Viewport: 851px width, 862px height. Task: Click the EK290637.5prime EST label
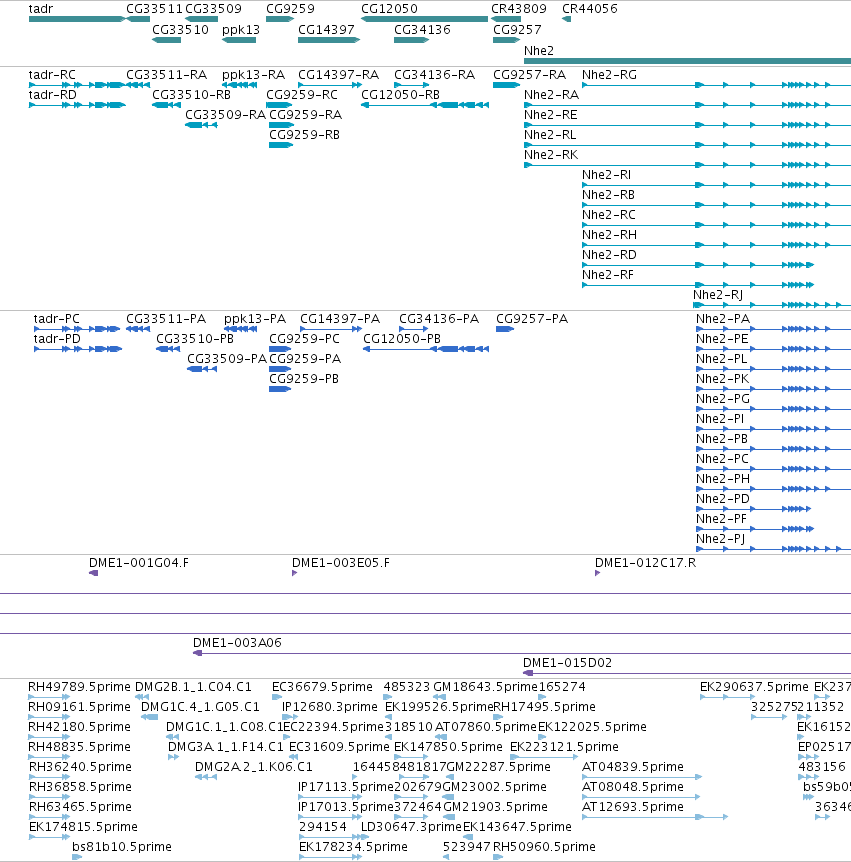click(x=754, y=687)
